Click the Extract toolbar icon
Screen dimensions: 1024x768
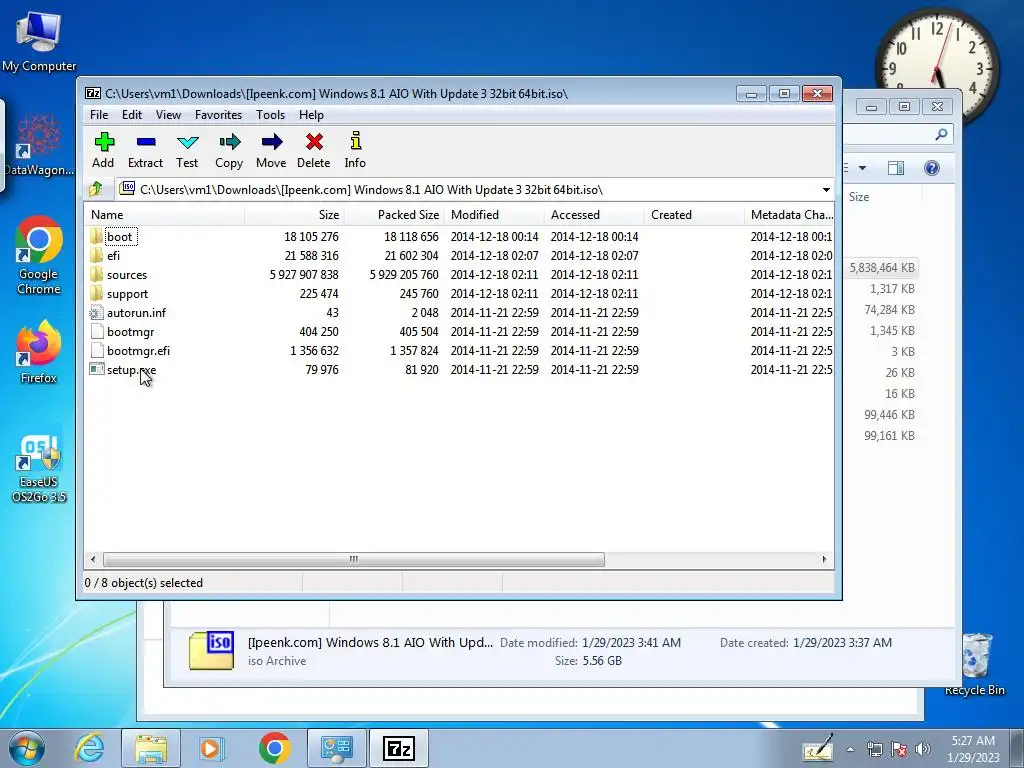pyautogui.click(x=146, y=142)
